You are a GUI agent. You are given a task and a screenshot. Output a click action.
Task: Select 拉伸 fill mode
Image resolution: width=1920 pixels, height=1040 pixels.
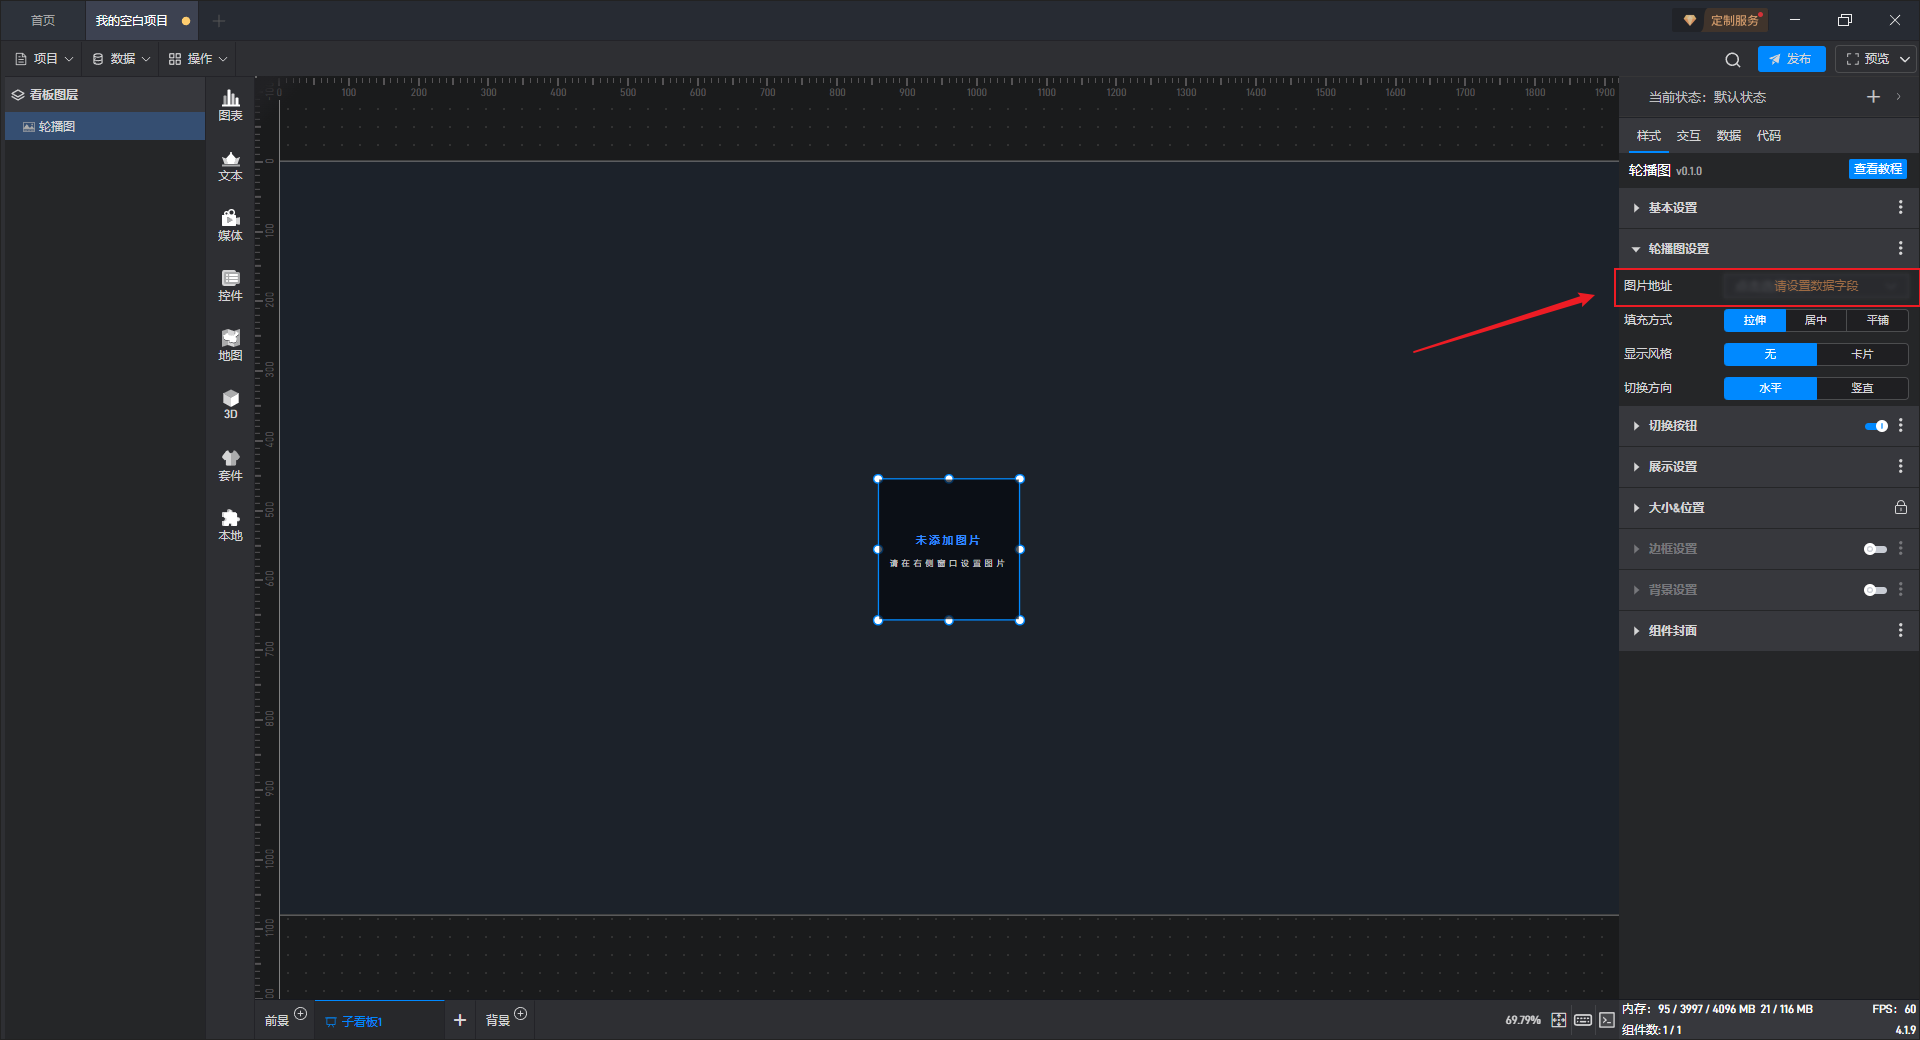tap(1754, 320)
